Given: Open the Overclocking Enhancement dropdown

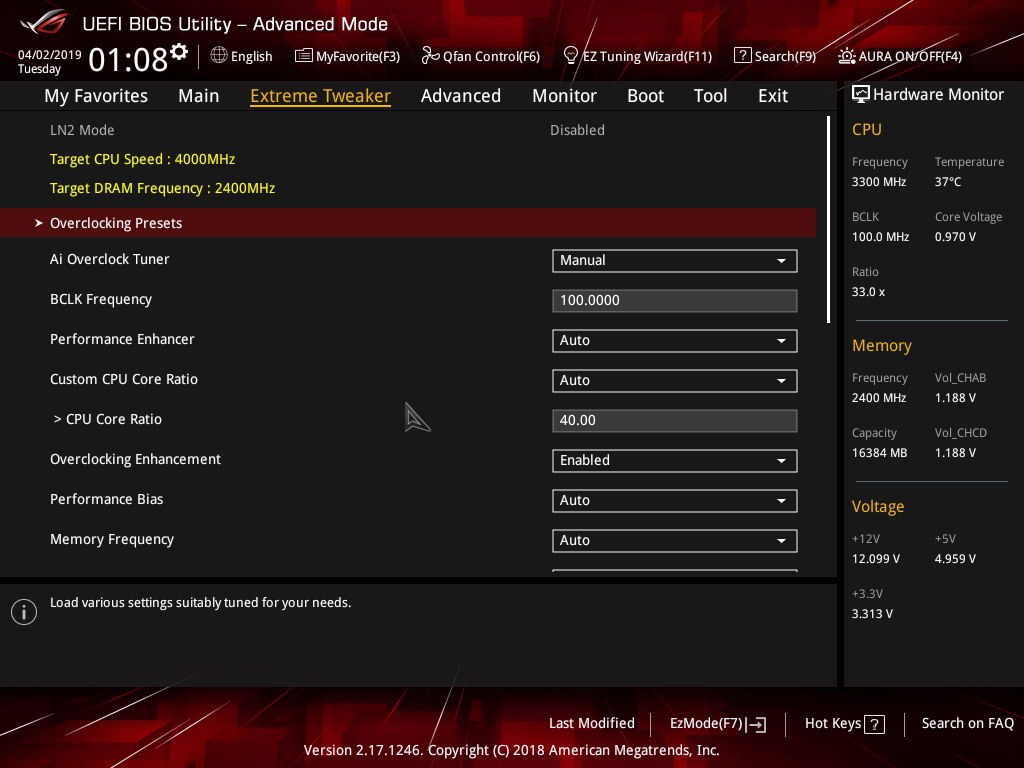Looking at the screenshot, I should pyautogui.click(x=675, y=460).
